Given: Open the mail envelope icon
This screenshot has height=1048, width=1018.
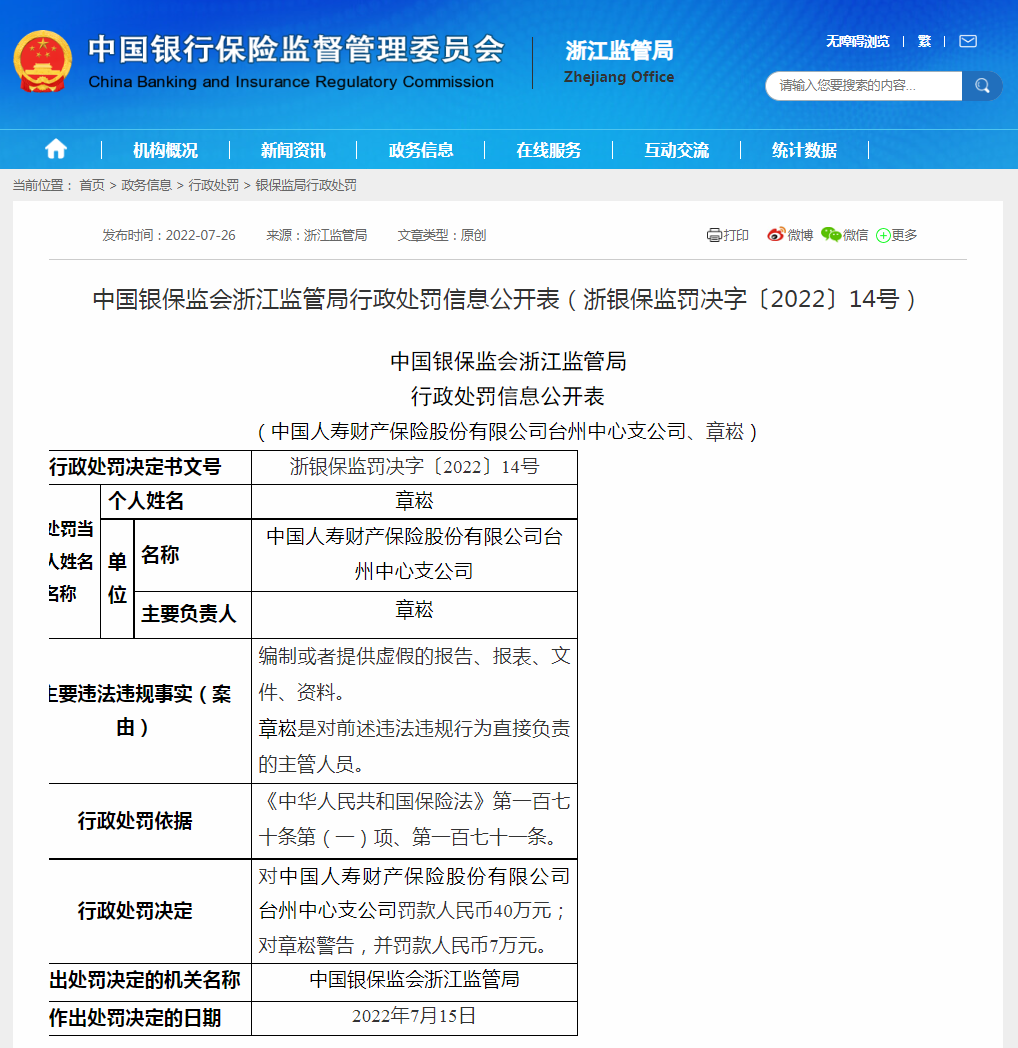Looking at the screenshot, I should pos(967,41).
